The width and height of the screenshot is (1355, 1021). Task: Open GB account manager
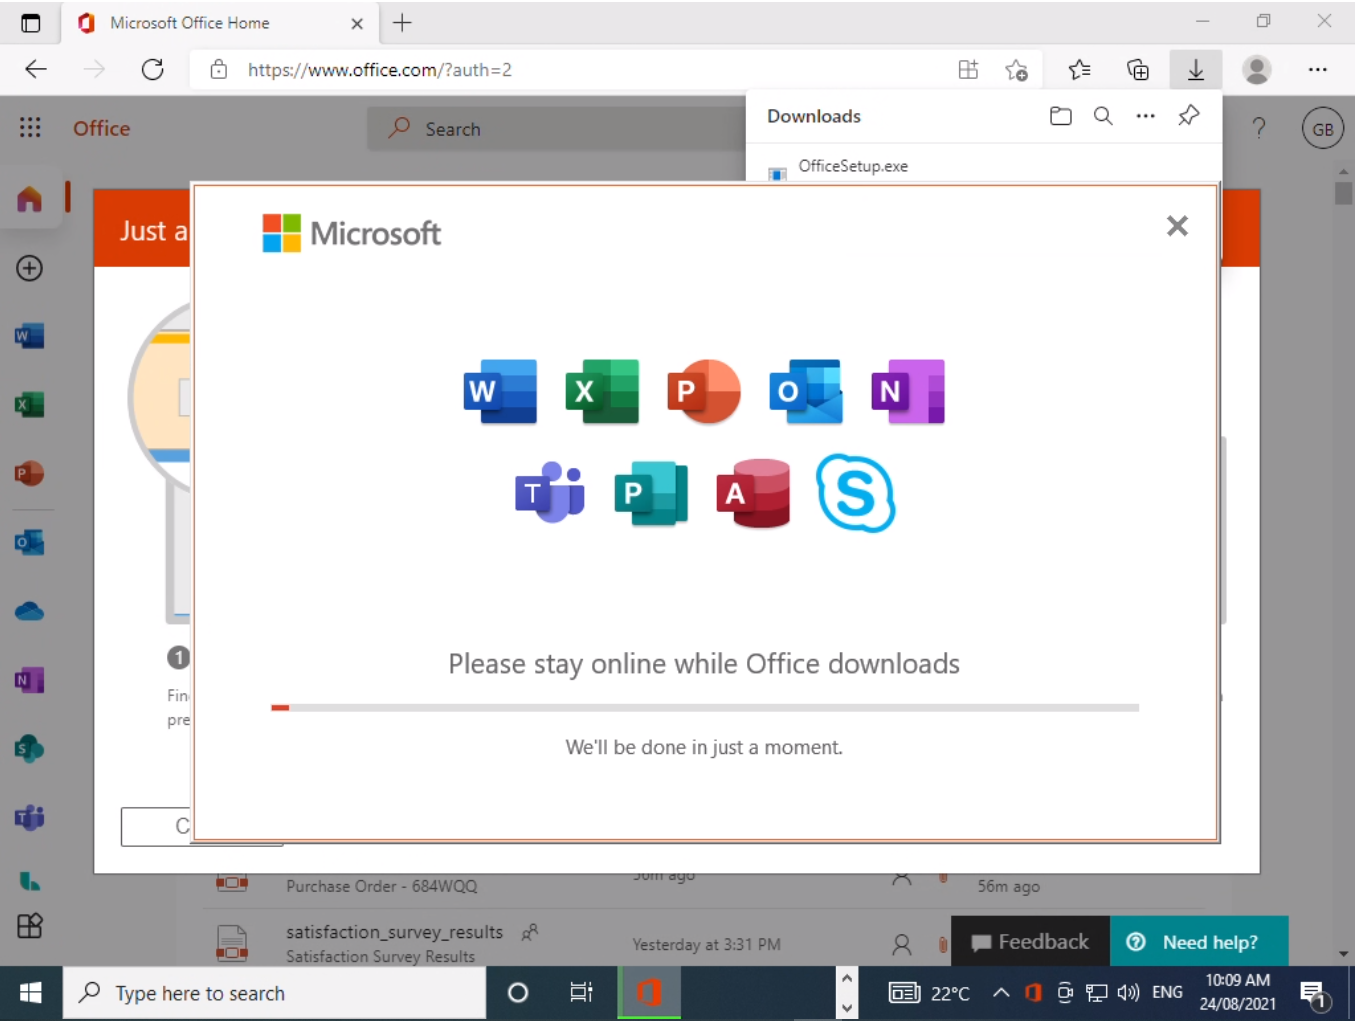pyautogui.click(x=1322, y=128)
